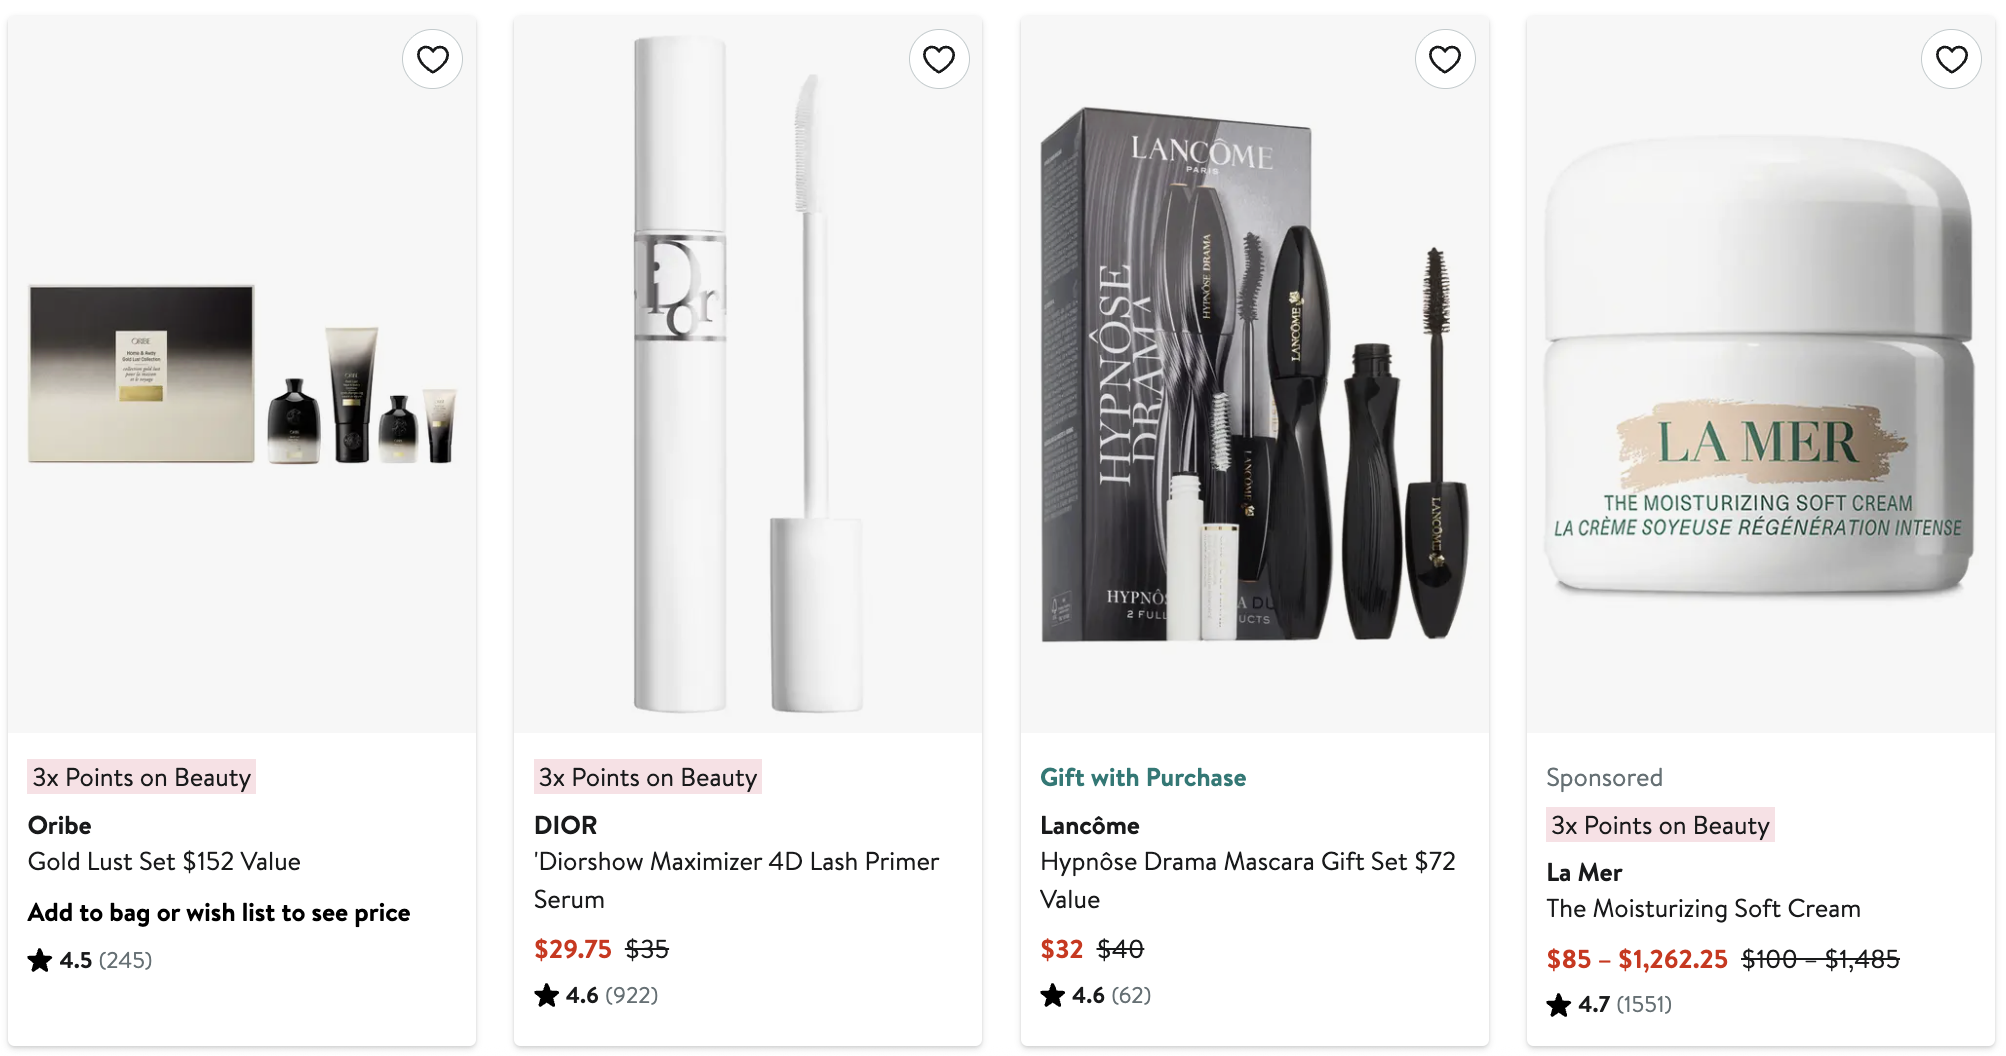Viewport: 2006px width, 1056px height.
Task: View the 4.5 star rating for Oribe
Action: pos(90,961)
